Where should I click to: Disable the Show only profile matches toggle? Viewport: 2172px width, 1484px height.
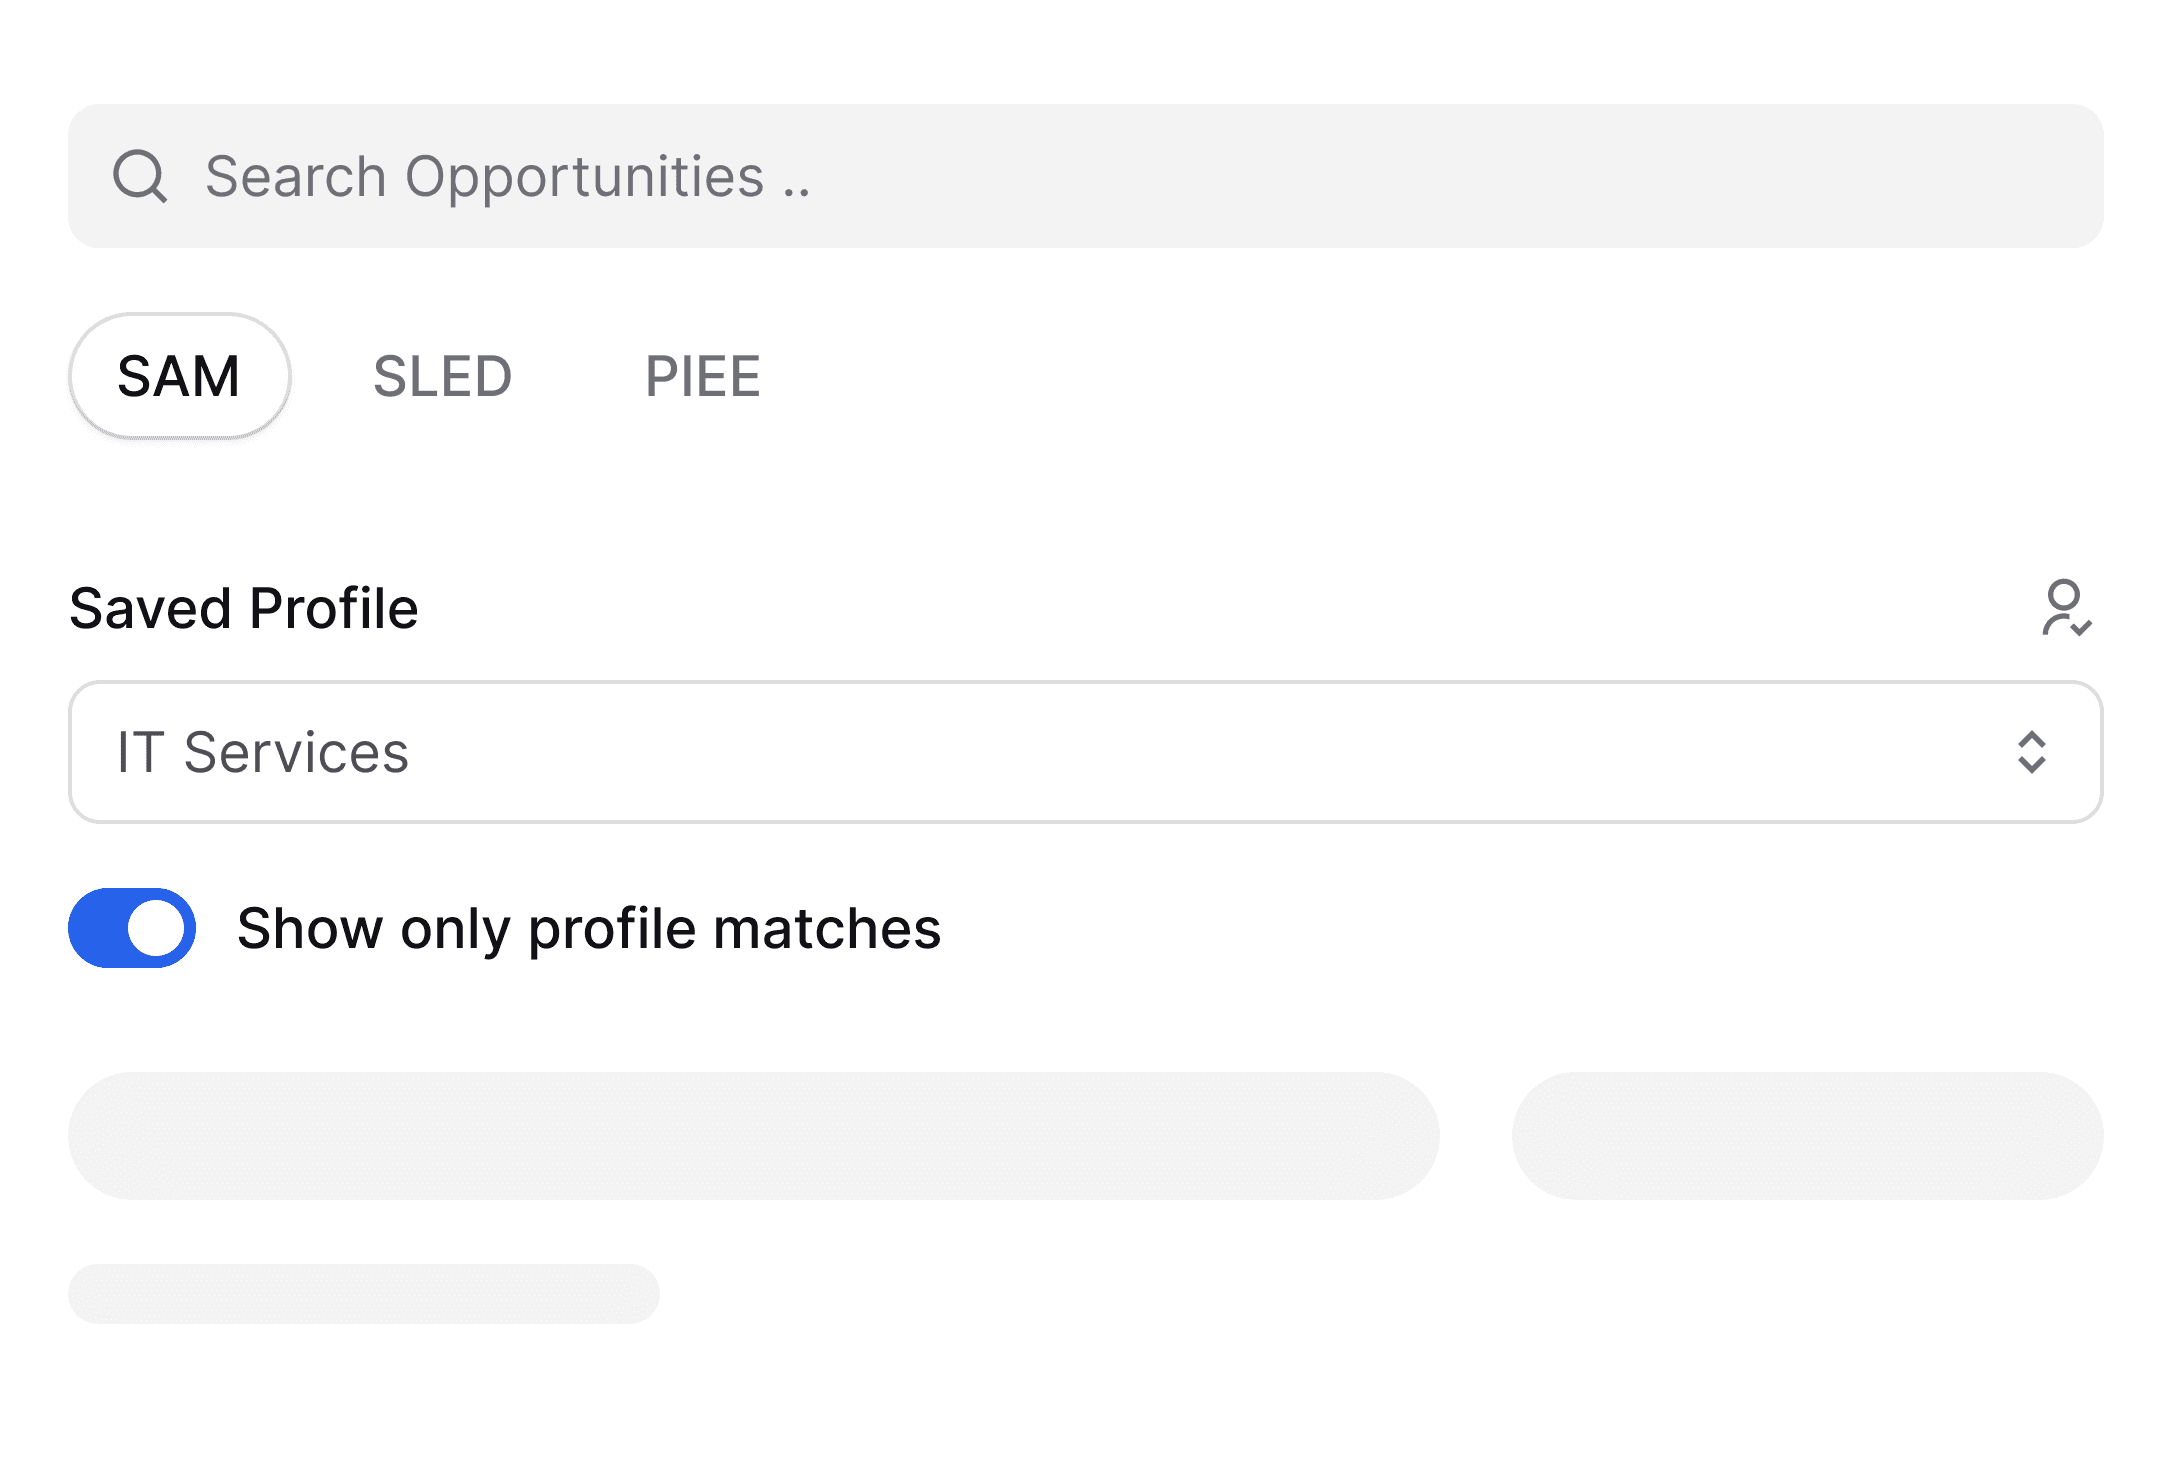tap(132, 928)
